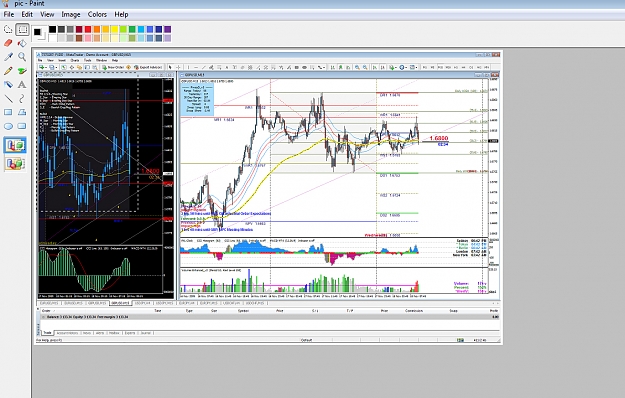Pick the Color Picker eyedropper tool

pyautogui.click(x=8, y=57)
